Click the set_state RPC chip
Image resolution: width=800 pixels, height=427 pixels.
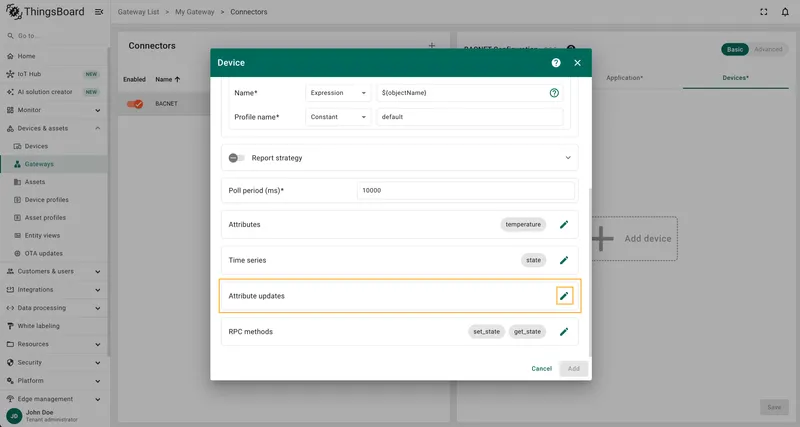click(486, 332)
